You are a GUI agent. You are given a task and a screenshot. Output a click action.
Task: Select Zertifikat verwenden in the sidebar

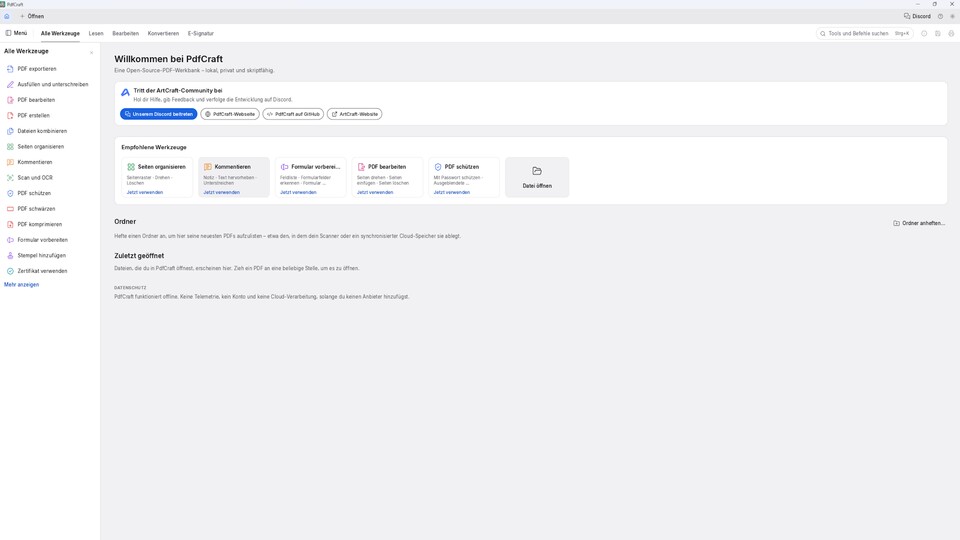tap(49, 271)
